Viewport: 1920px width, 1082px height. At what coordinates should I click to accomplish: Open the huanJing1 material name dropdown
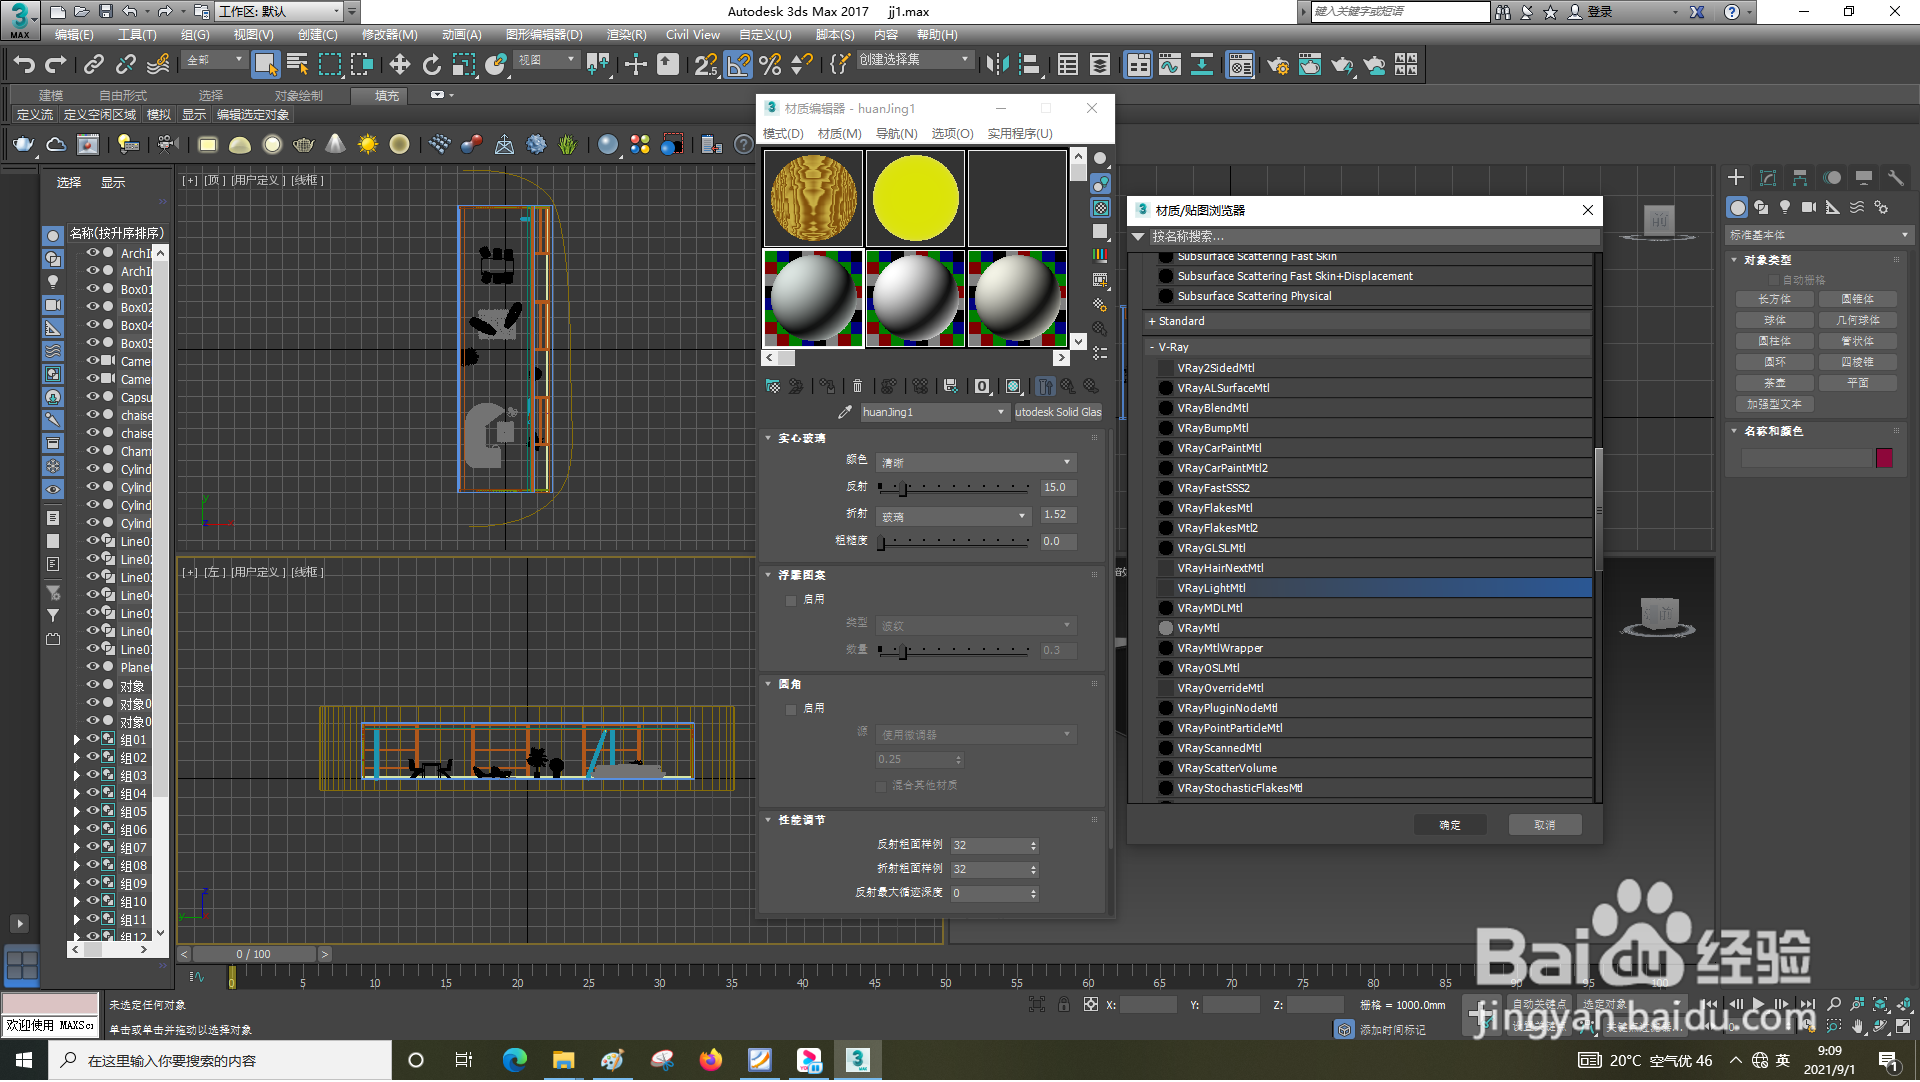click(x=934, y=412)
